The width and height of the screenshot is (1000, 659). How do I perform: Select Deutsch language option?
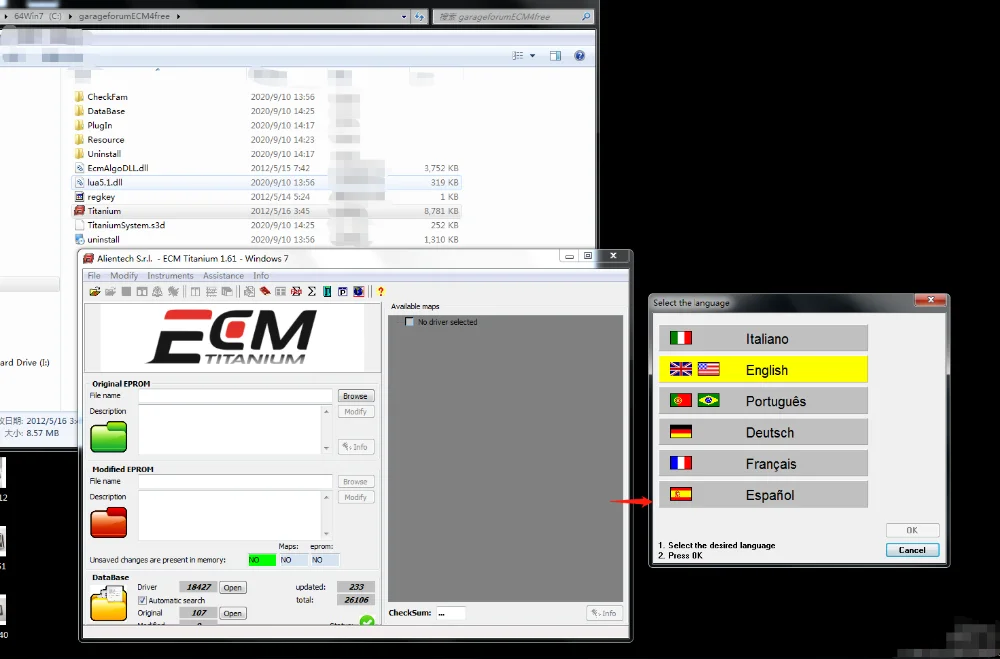click(763, 432)
